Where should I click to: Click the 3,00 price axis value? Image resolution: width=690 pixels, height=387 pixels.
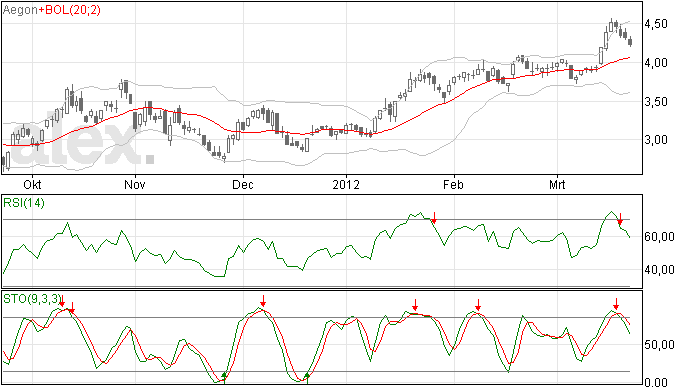pyautogui.click(x=656, y=140)
